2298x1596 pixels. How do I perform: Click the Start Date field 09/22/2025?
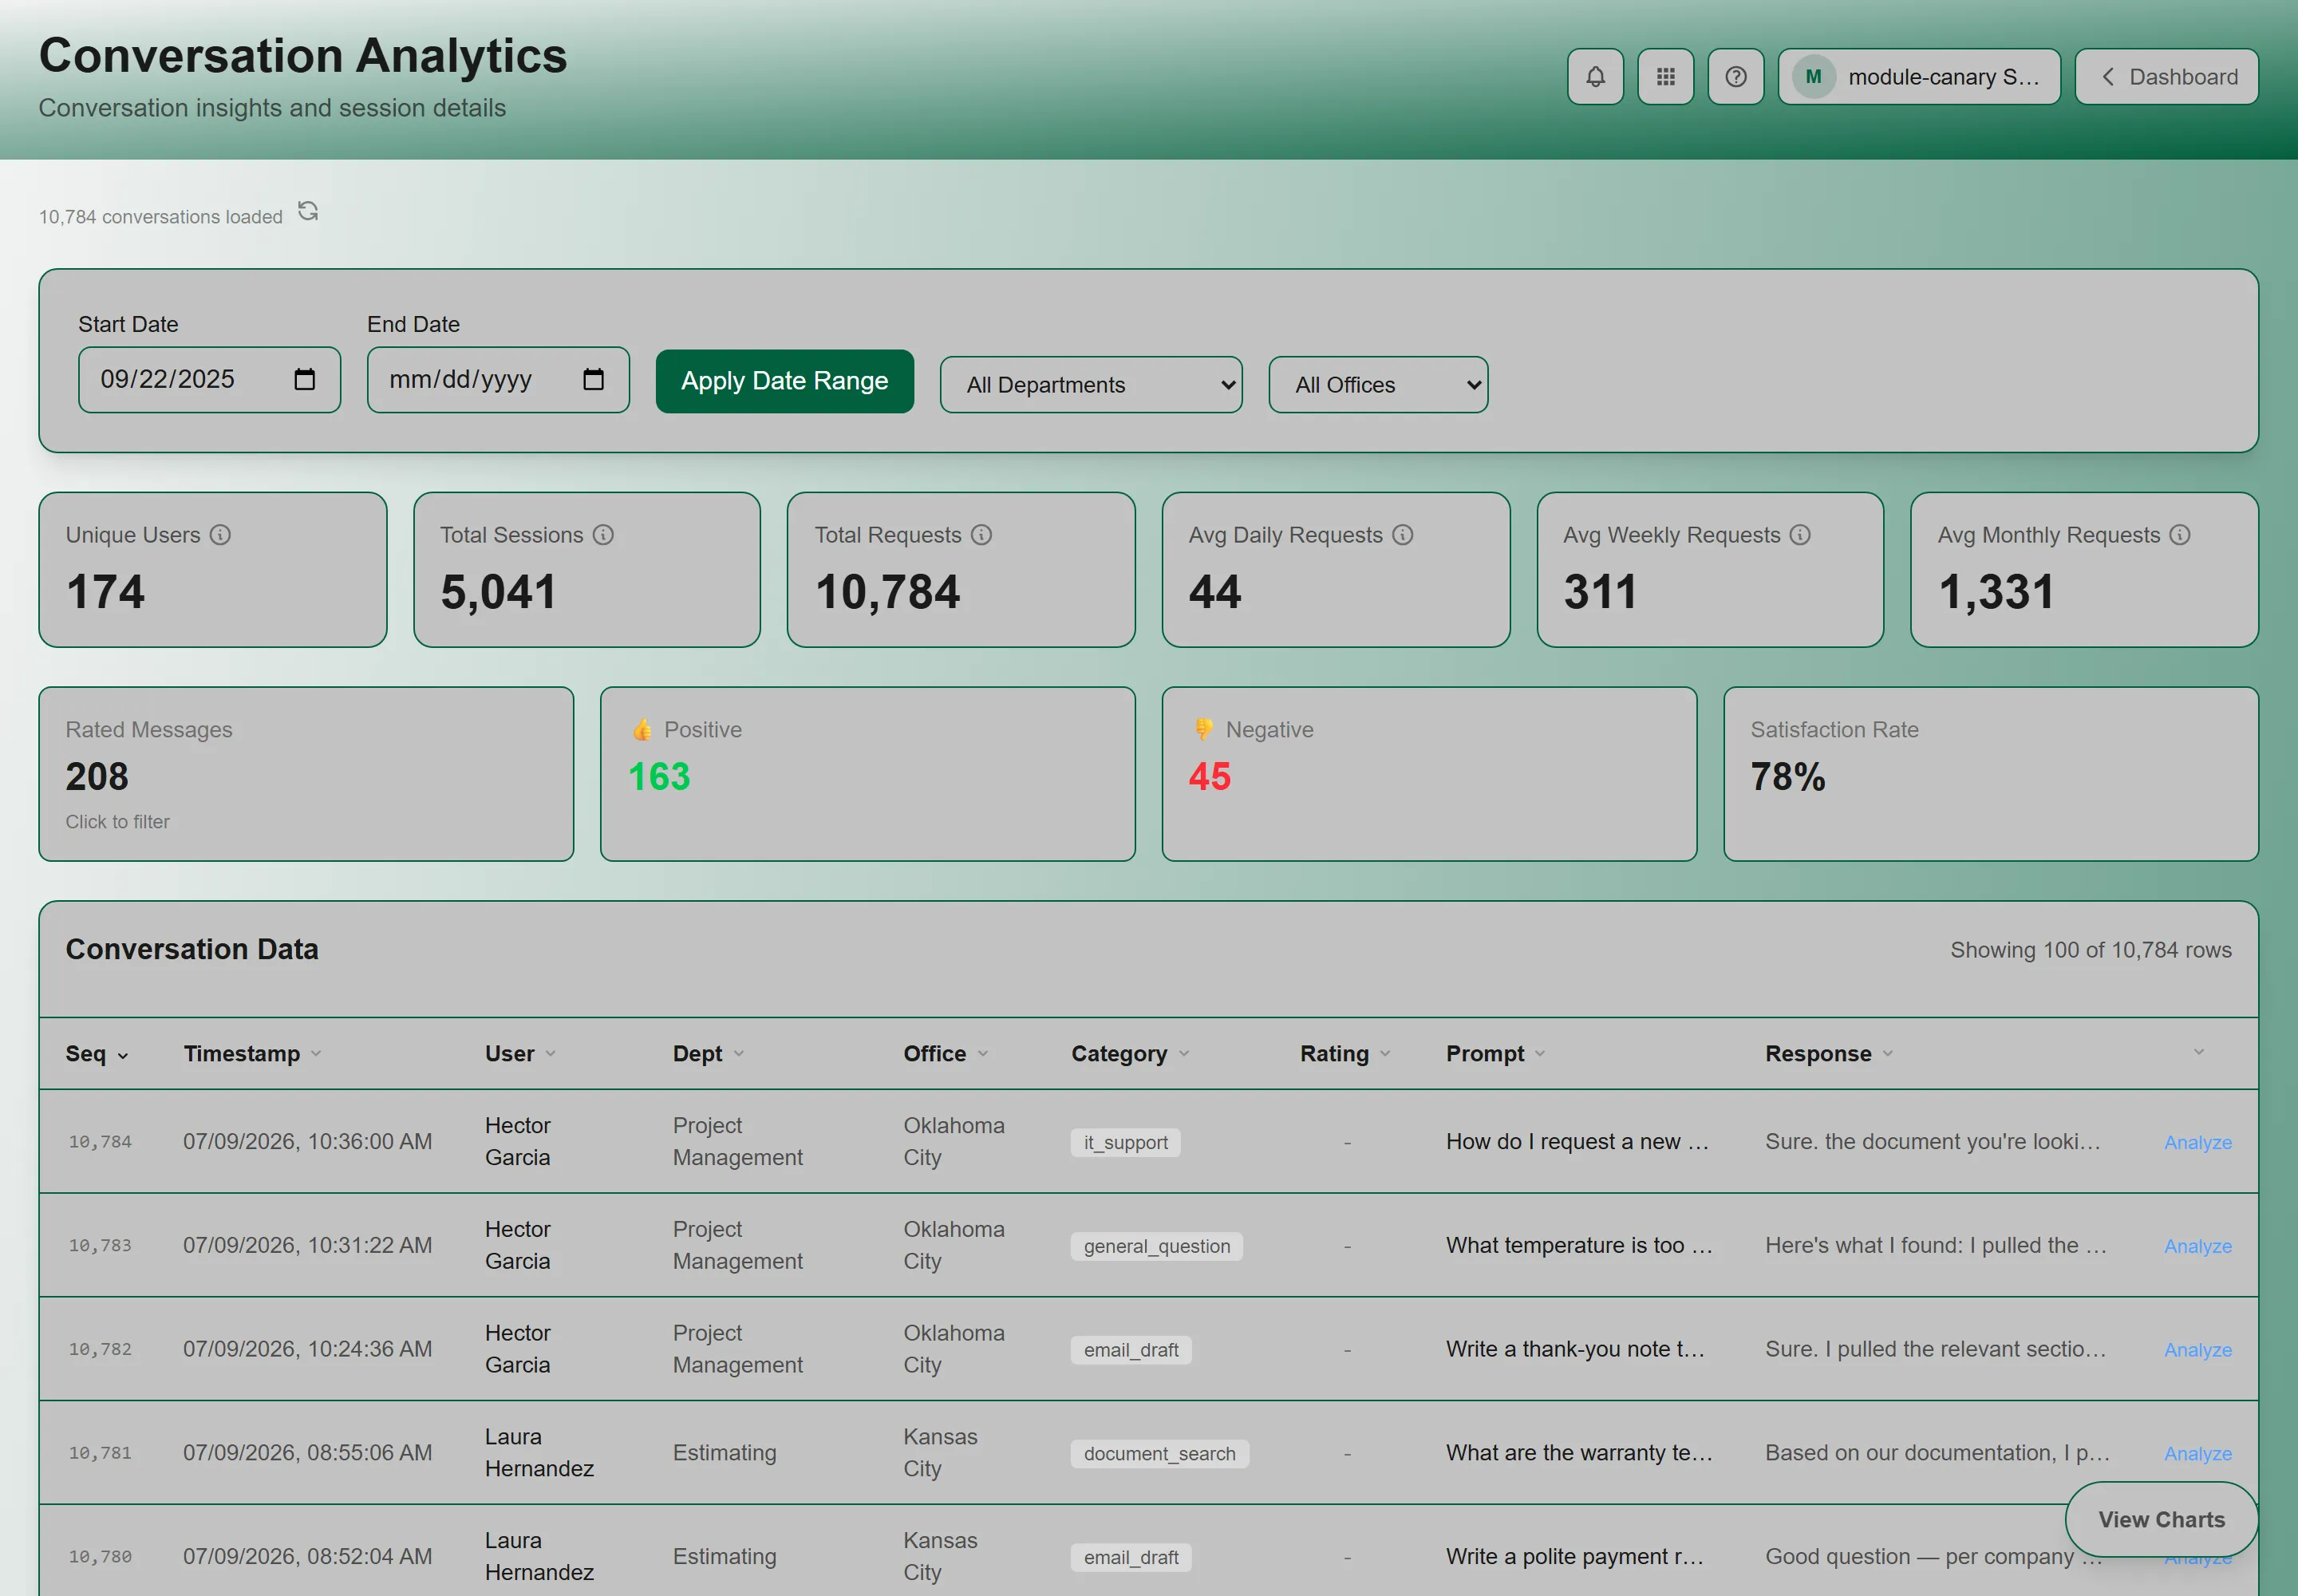pyautogui.click(x=209, y=380)
